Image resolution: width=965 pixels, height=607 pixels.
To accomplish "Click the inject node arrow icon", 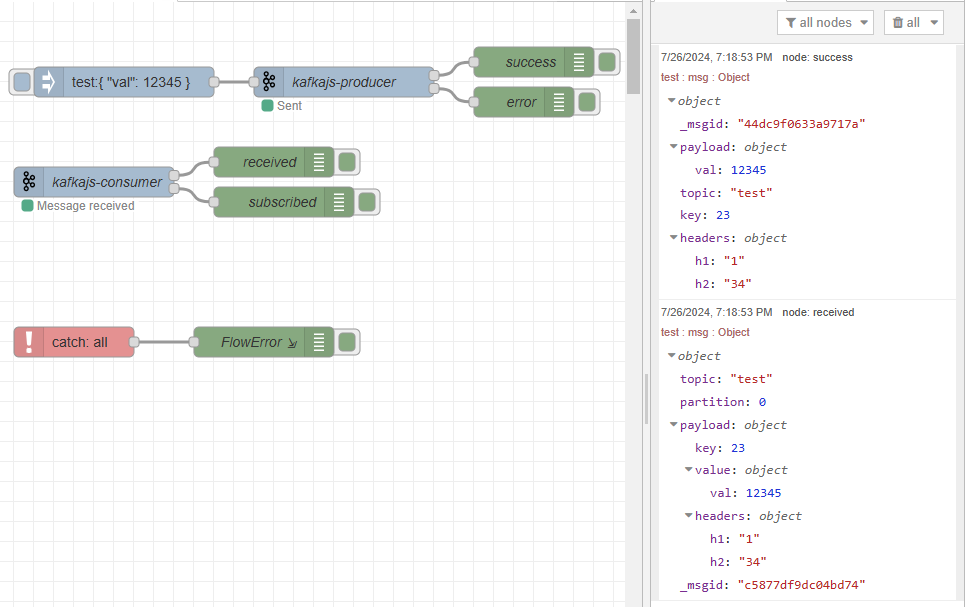I will [48, 82].
